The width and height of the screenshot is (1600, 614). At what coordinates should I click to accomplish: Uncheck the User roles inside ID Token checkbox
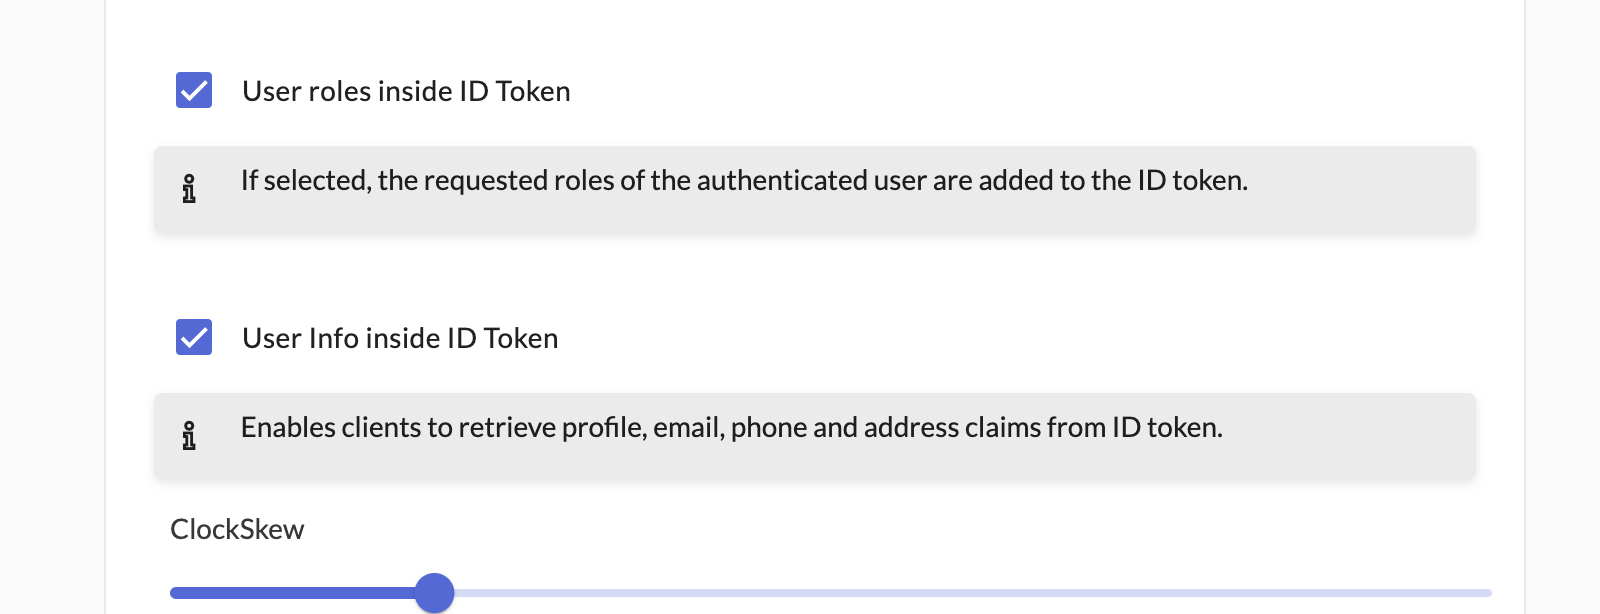pos(194,90)
